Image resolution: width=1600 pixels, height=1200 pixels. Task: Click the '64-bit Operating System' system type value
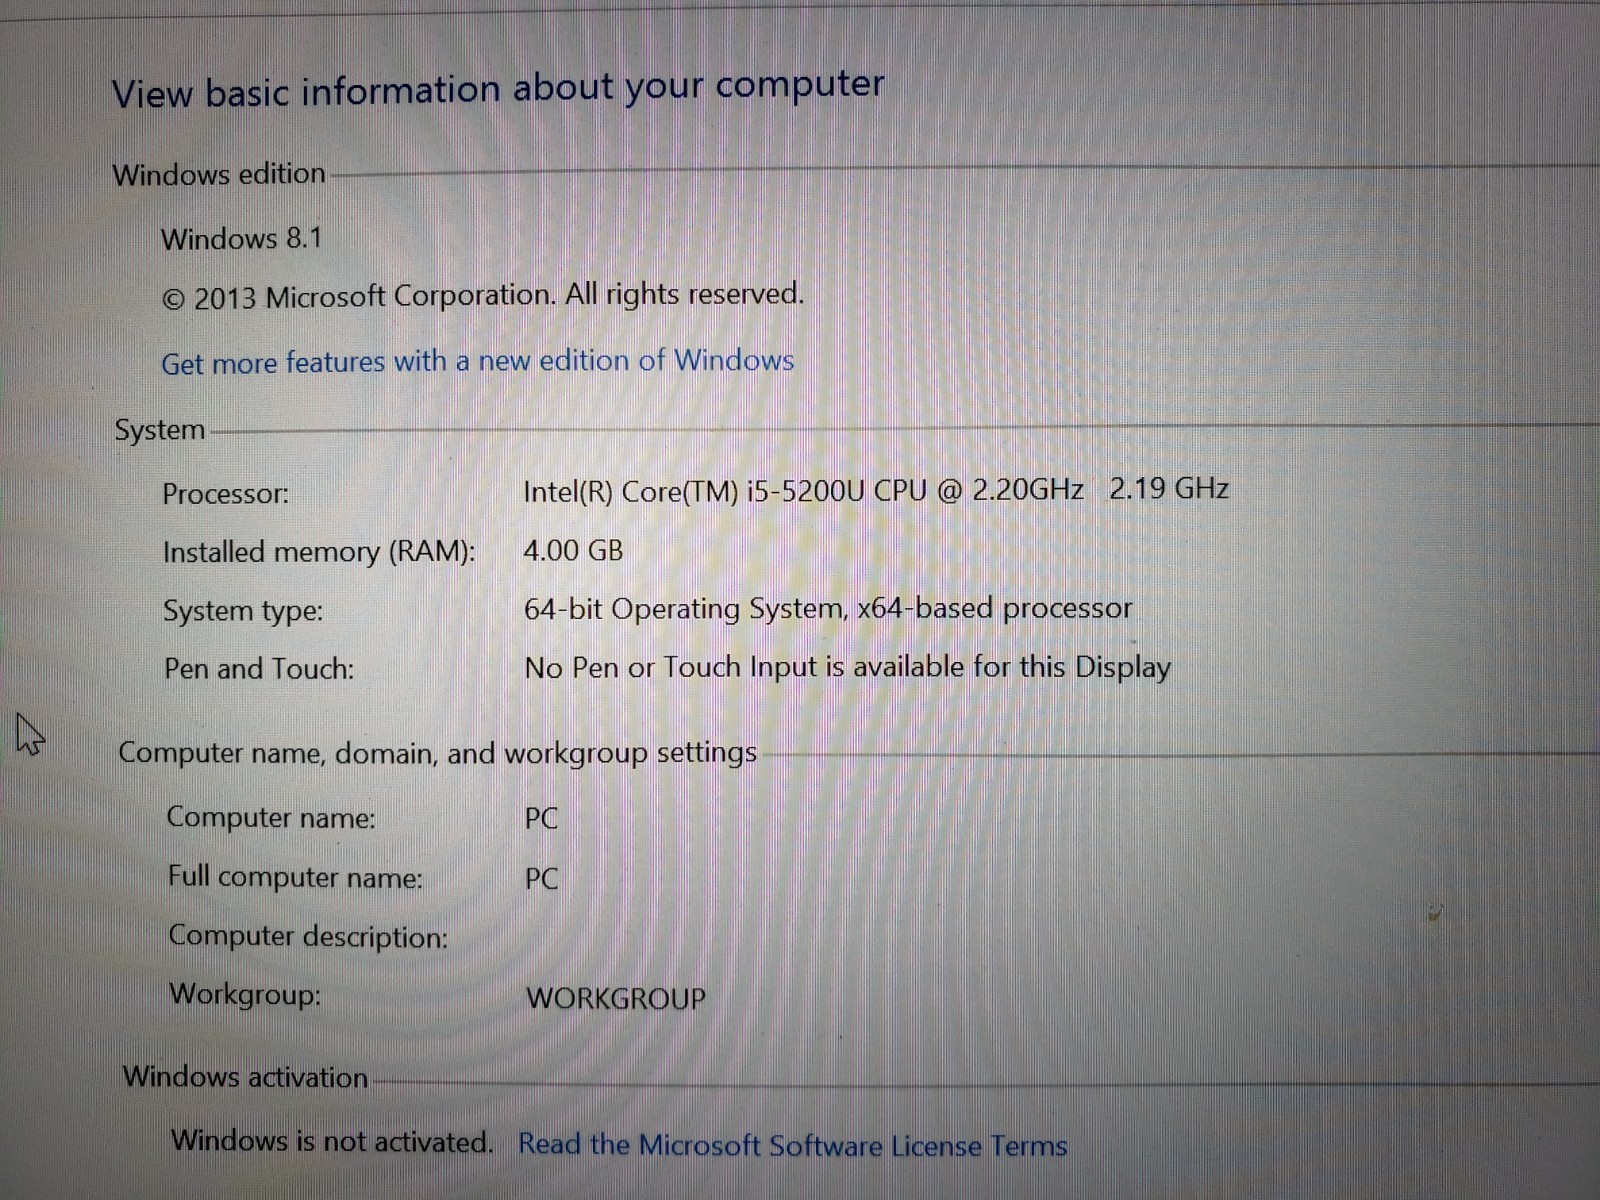(828, 609)
